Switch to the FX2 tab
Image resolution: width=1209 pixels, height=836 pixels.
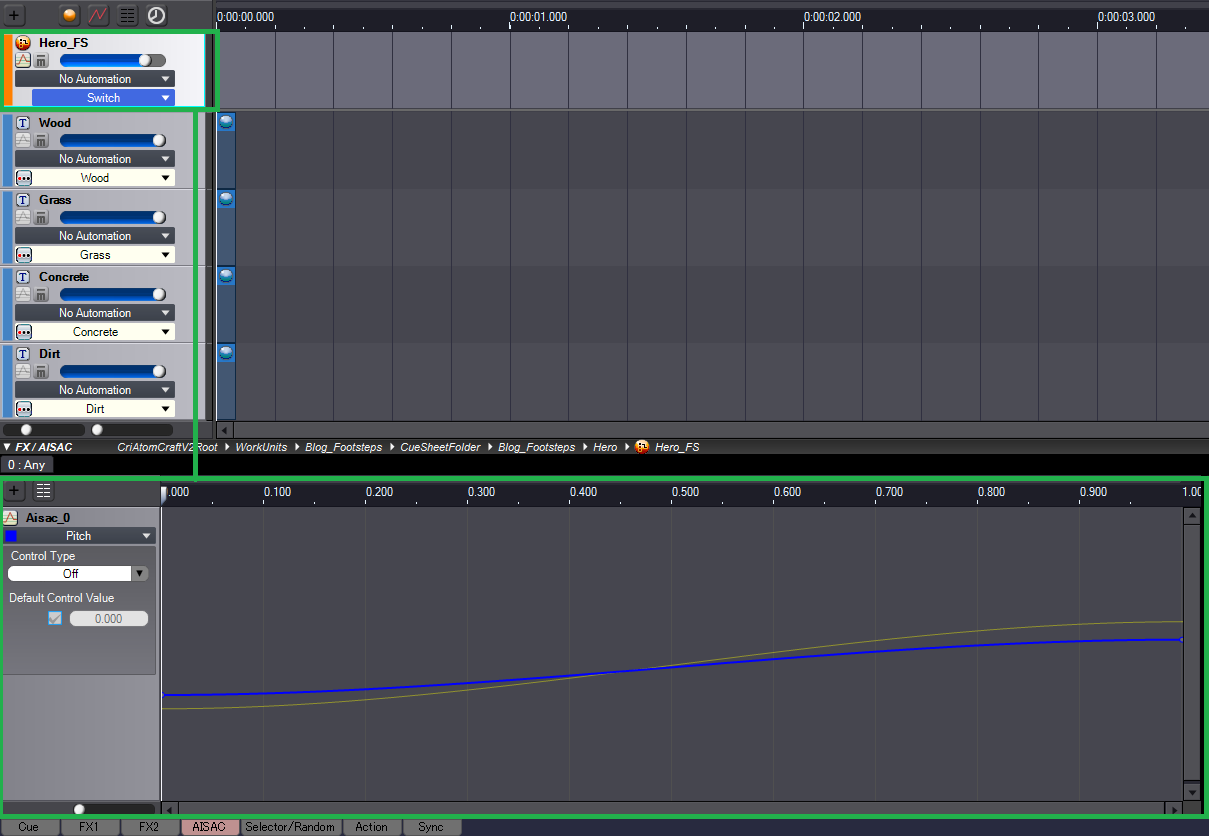point(150,827)
